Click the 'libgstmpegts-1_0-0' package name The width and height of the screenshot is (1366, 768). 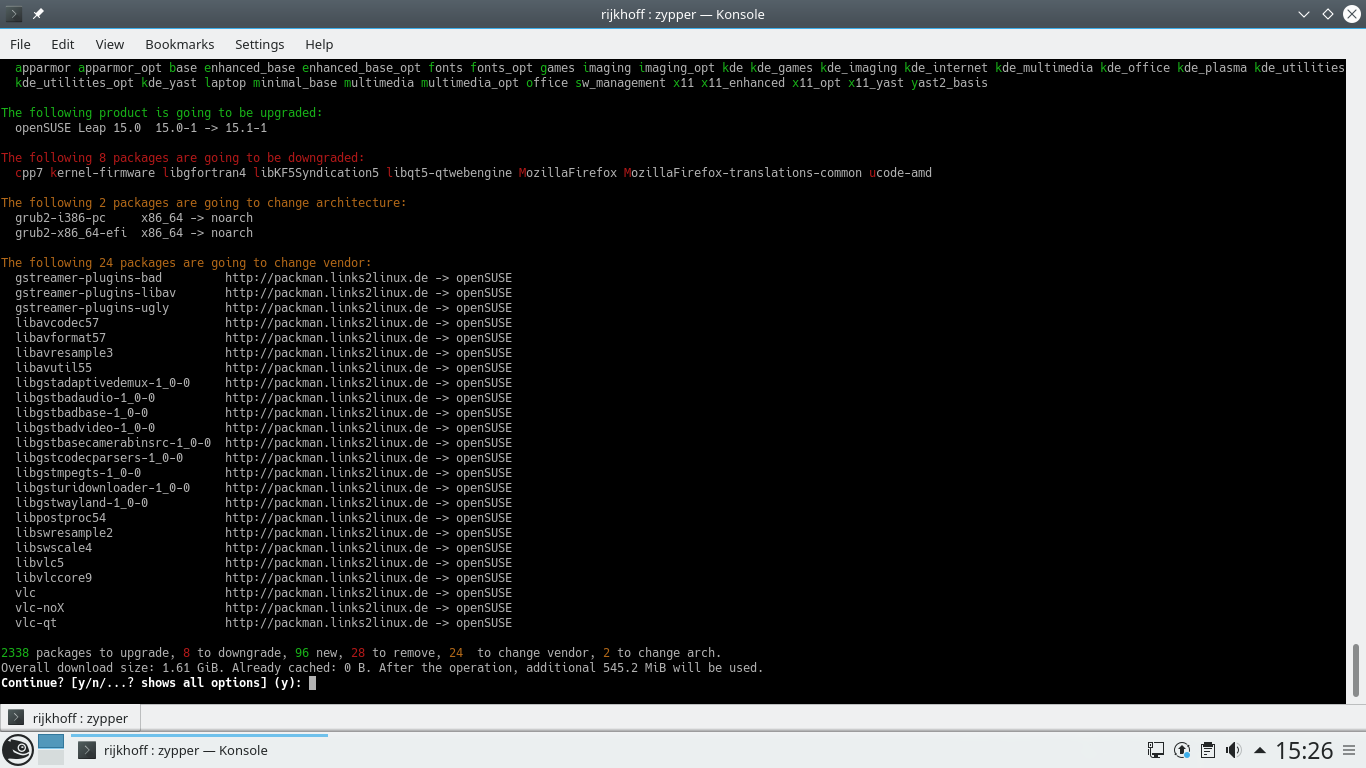[x=78, y=473]
